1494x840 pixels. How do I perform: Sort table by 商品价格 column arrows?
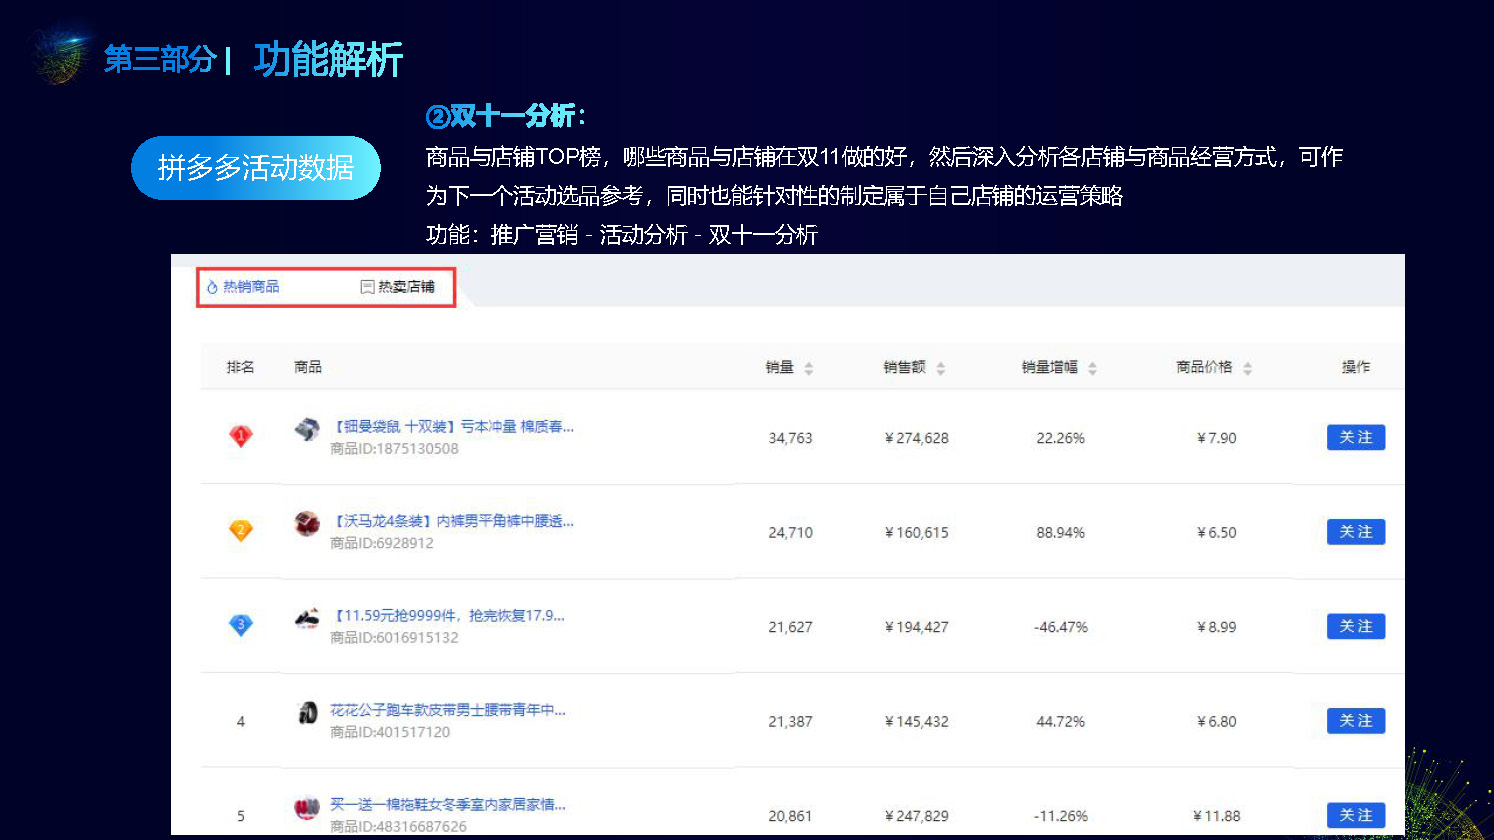pyautogui.click(x=1247, y=368)
